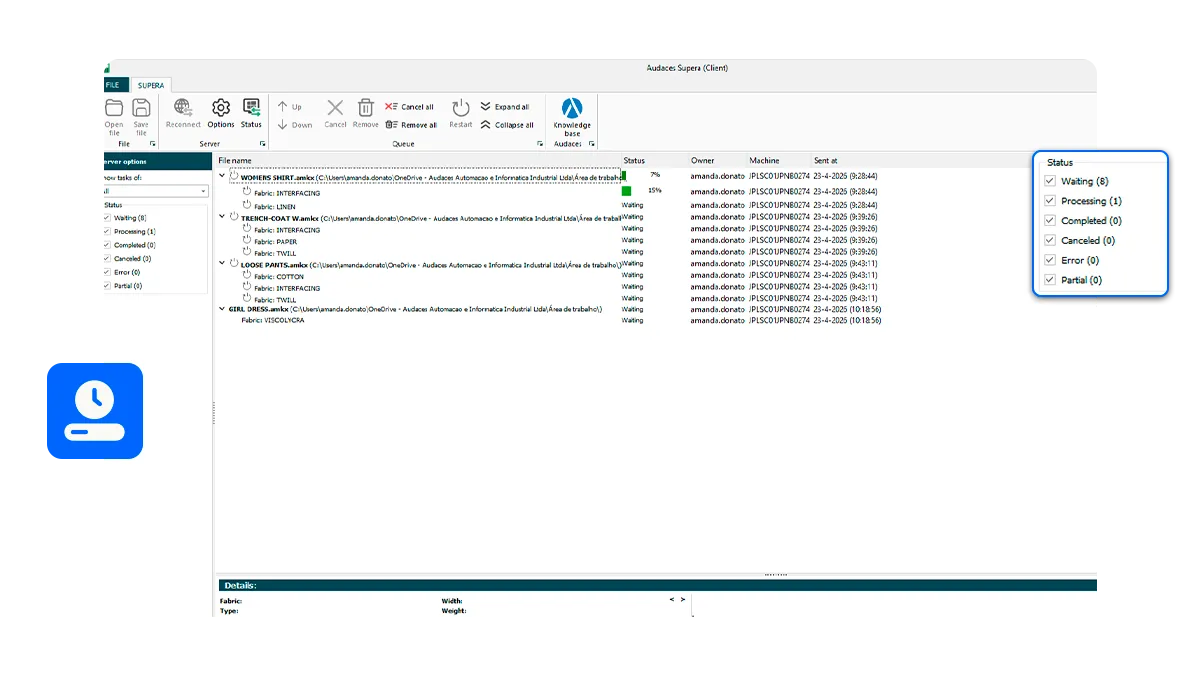Image resolution: width=1200 pixels, height=675 pixels.
Task: Open the File group dialog launcher
Action: [153, 144]
